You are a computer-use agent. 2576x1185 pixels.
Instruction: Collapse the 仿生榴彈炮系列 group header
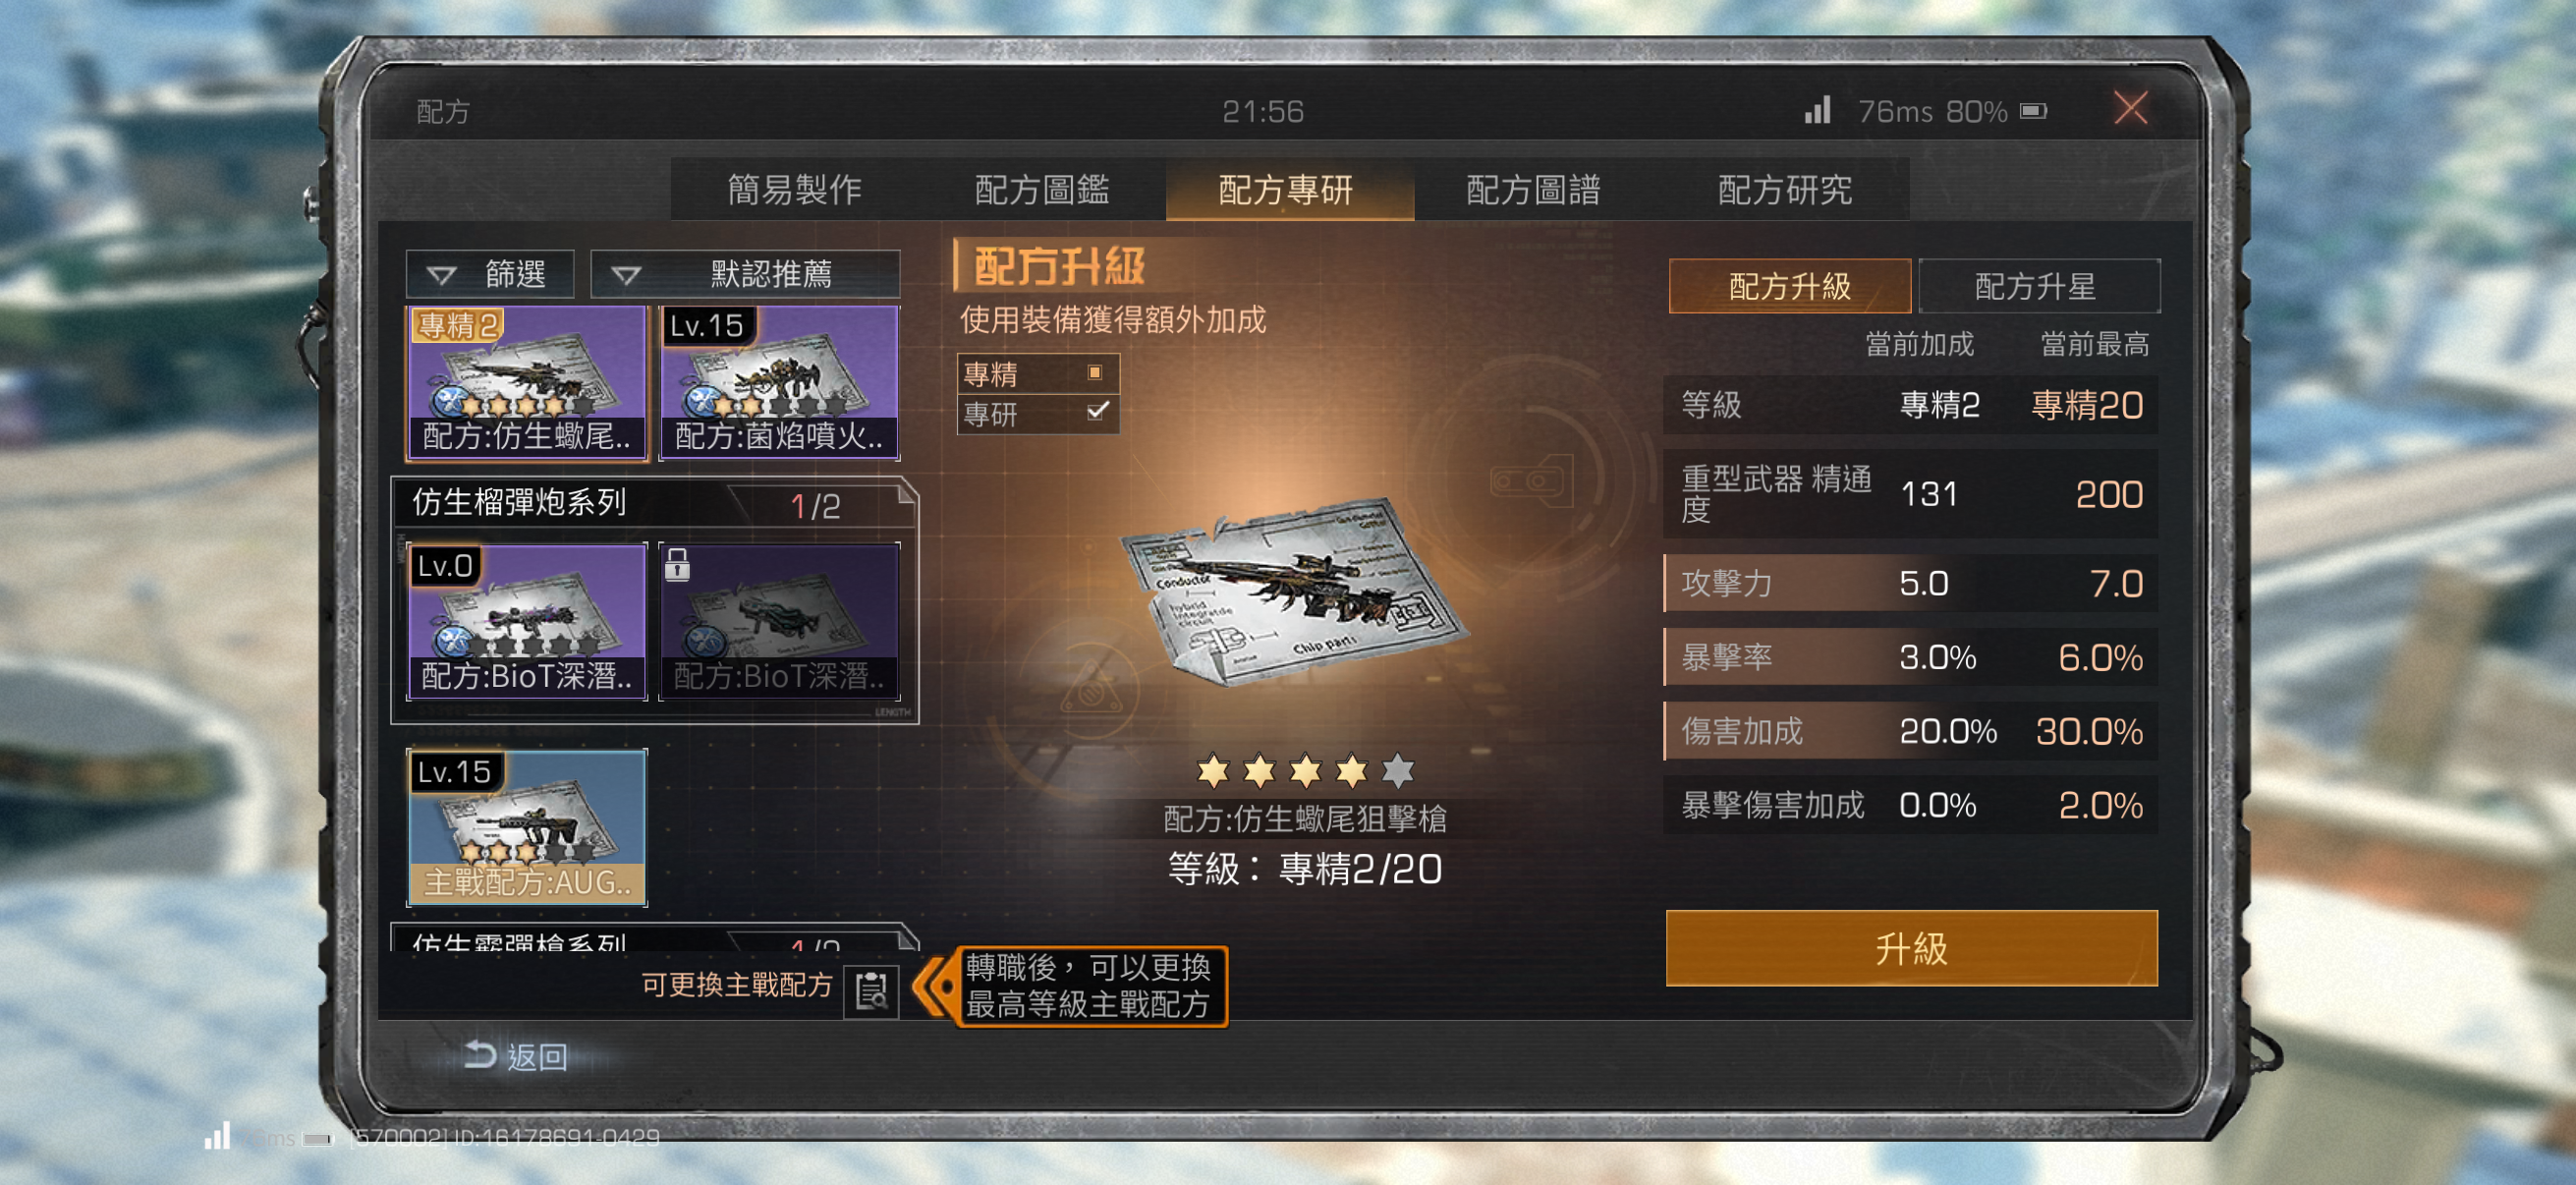pos(654,503)
